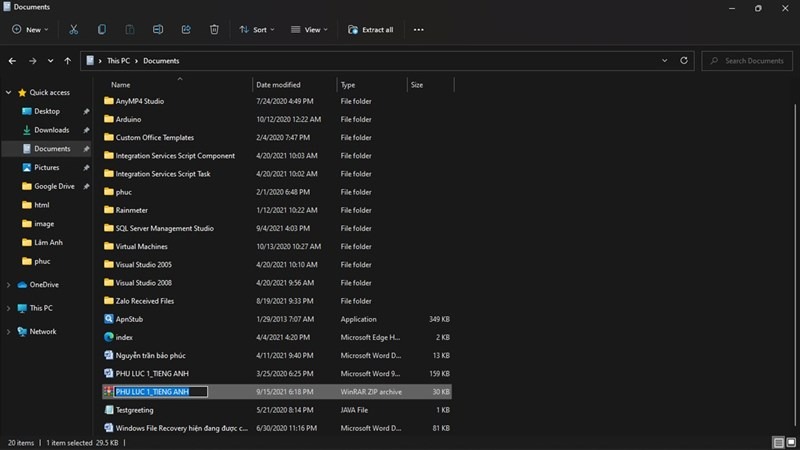
Task: Expand address bar history dropdown
Action: 664,60
